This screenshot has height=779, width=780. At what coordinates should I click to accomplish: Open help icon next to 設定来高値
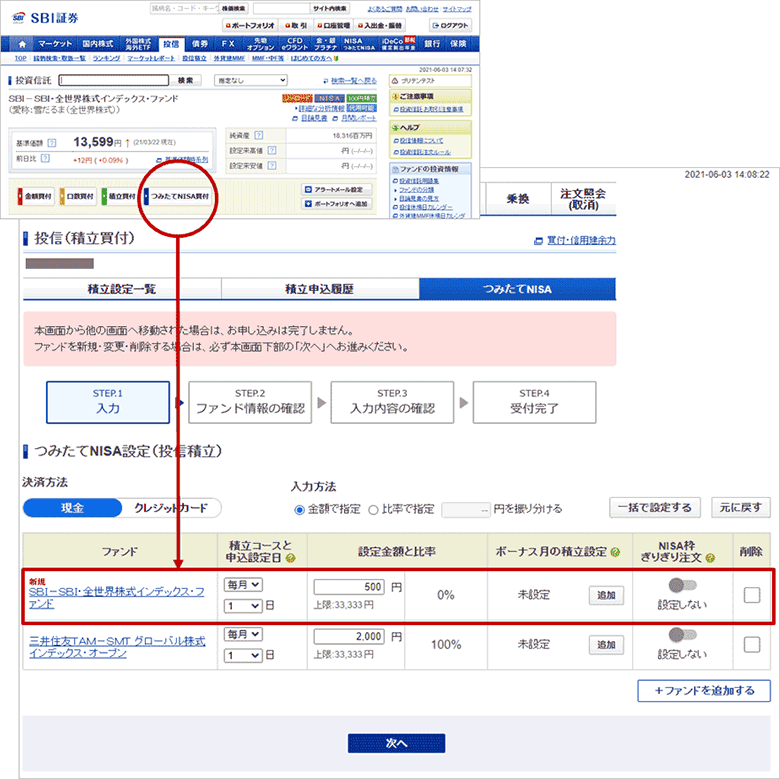[x=272, y=150]
